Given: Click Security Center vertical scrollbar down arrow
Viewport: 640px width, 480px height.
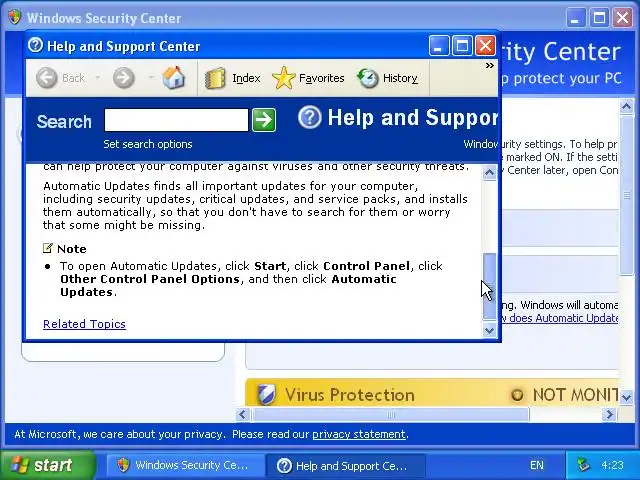Looking at the screenshot, I should (x=627, y=396).
